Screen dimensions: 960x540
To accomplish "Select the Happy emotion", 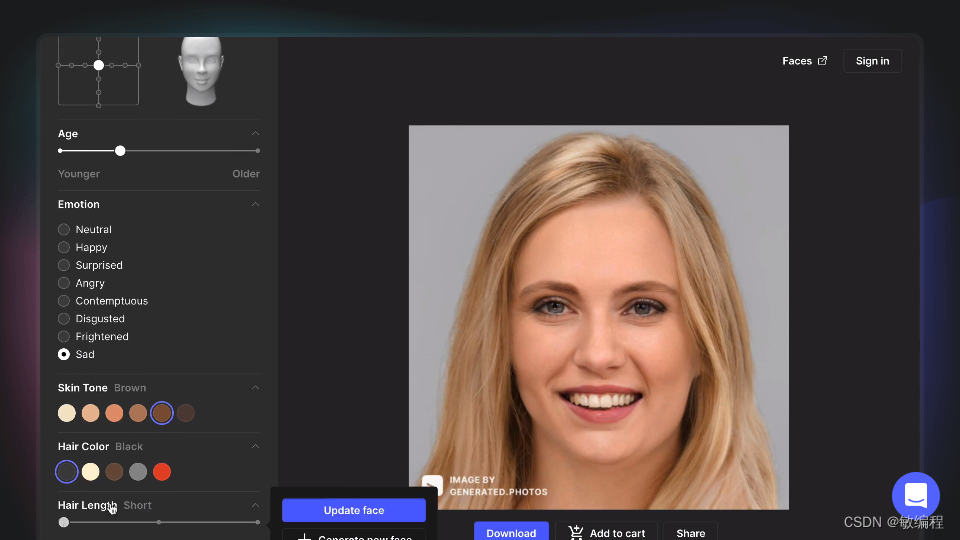I will pyautogui.click(x=83, y=247).
